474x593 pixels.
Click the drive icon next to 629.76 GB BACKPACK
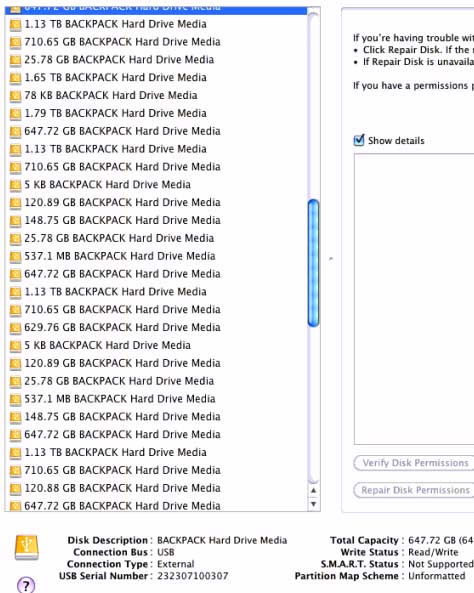click(15, 328)
